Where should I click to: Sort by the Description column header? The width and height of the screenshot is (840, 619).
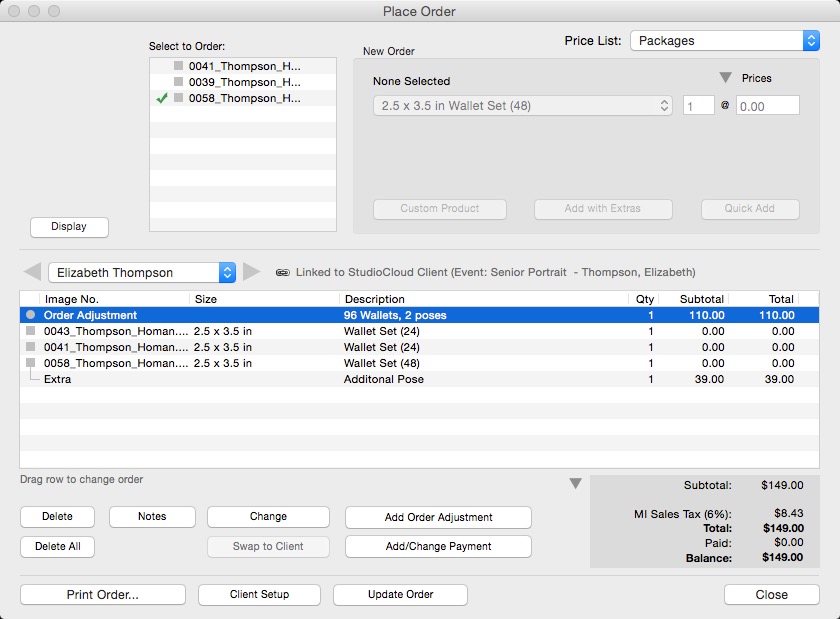click(x=374, y=299)
